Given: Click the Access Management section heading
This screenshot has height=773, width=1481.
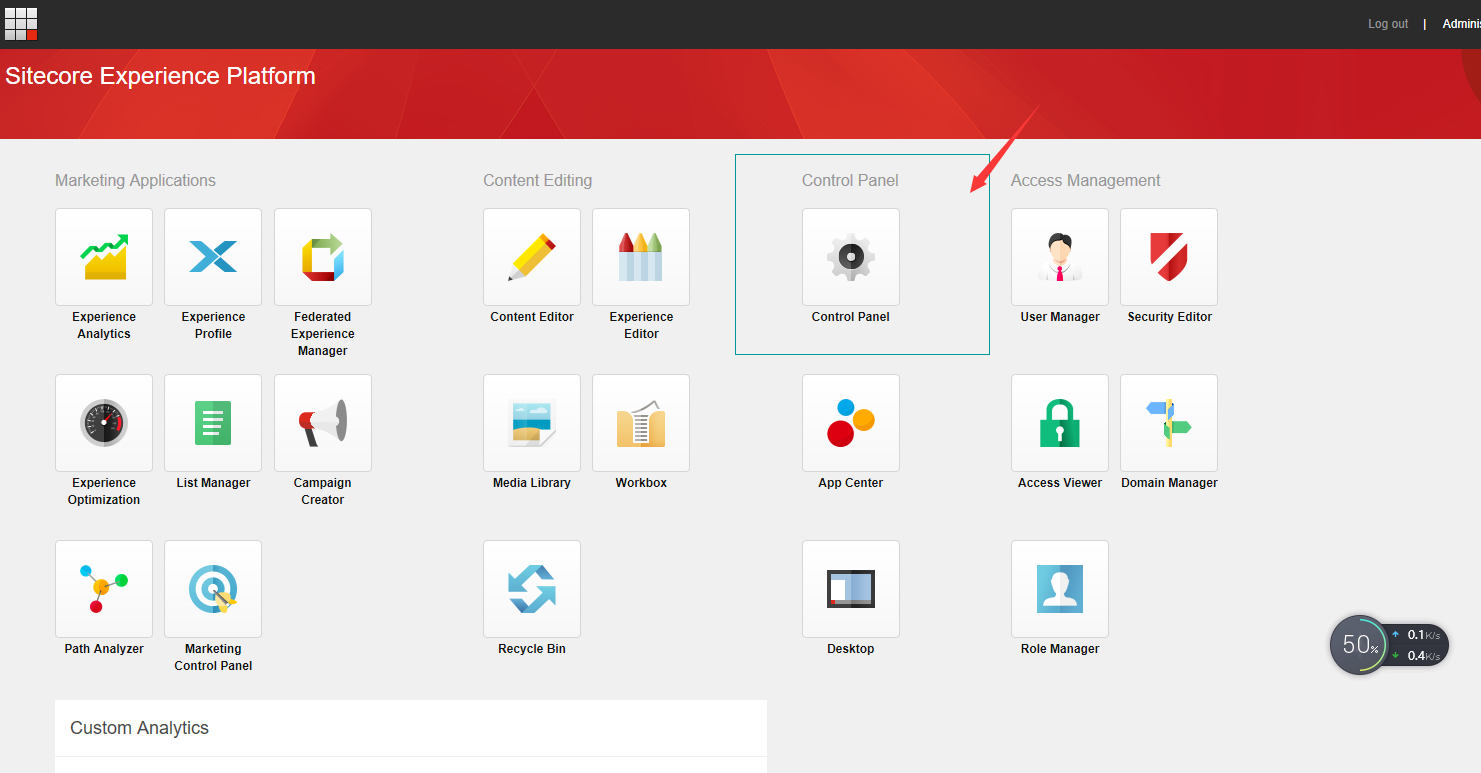Looking at the screenshot, I should coord(1085,181).
